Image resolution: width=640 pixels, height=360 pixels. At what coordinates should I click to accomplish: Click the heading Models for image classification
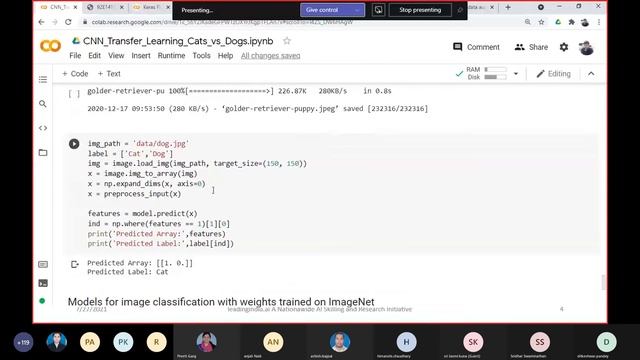(221, 302)
